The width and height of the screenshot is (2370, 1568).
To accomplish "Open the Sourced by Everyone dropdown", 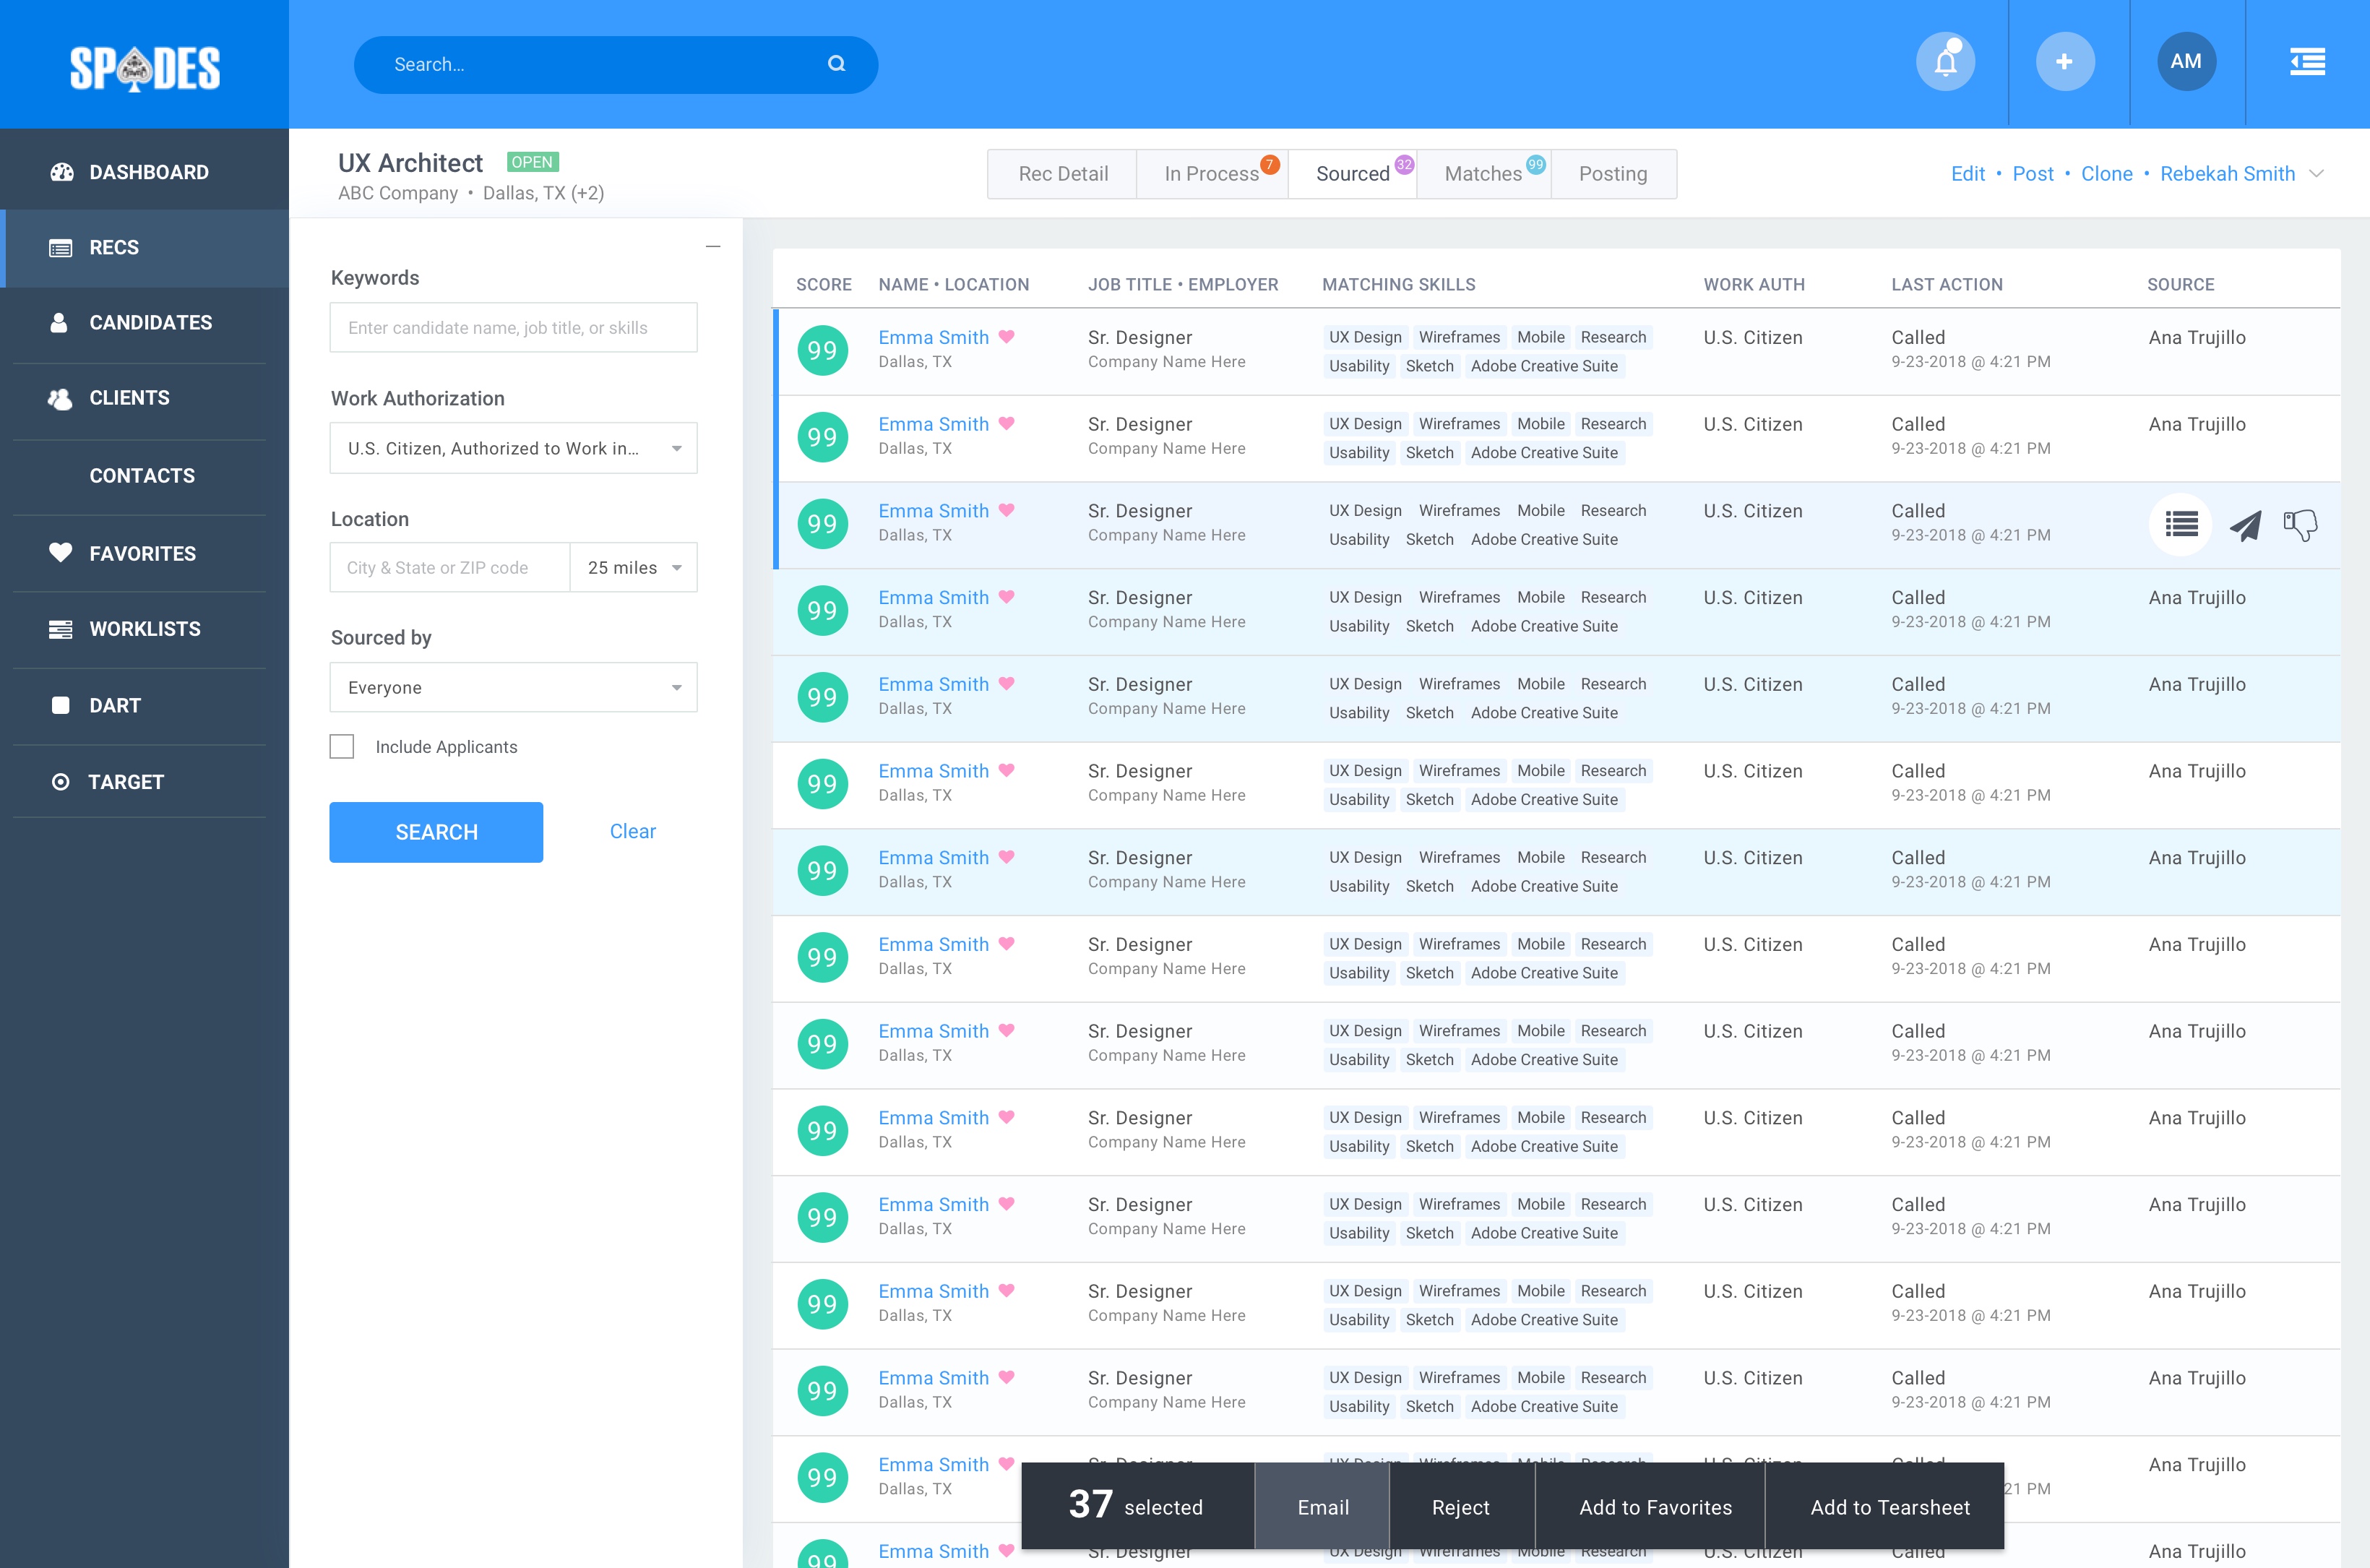I will point(513,688).
